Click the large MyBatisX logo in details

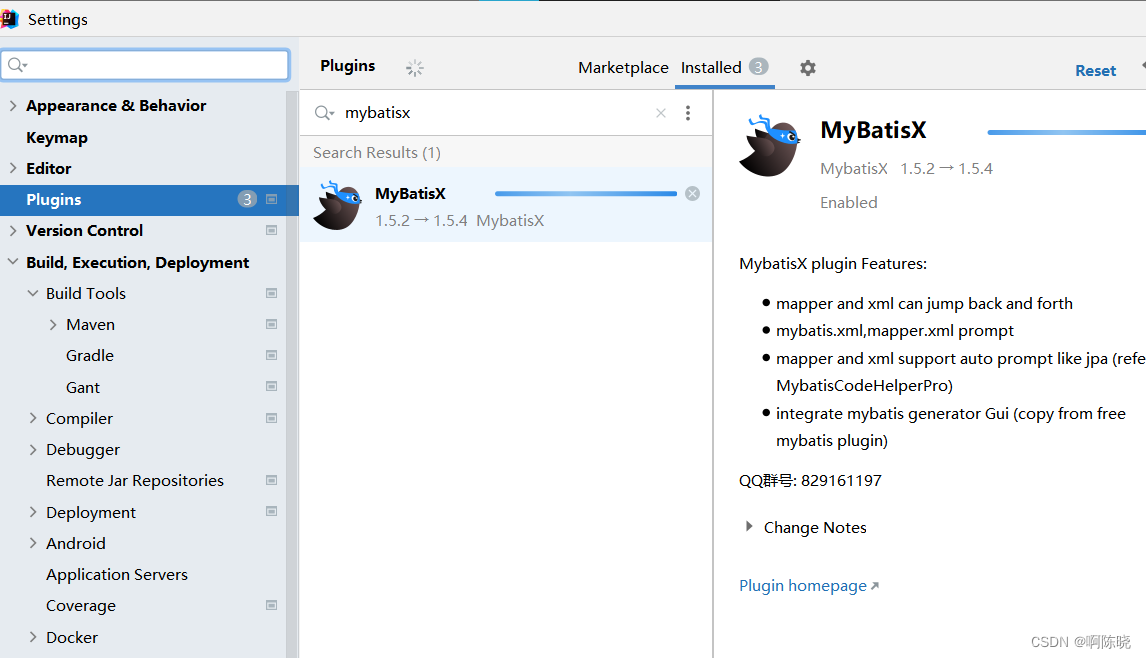click(770, 145)
